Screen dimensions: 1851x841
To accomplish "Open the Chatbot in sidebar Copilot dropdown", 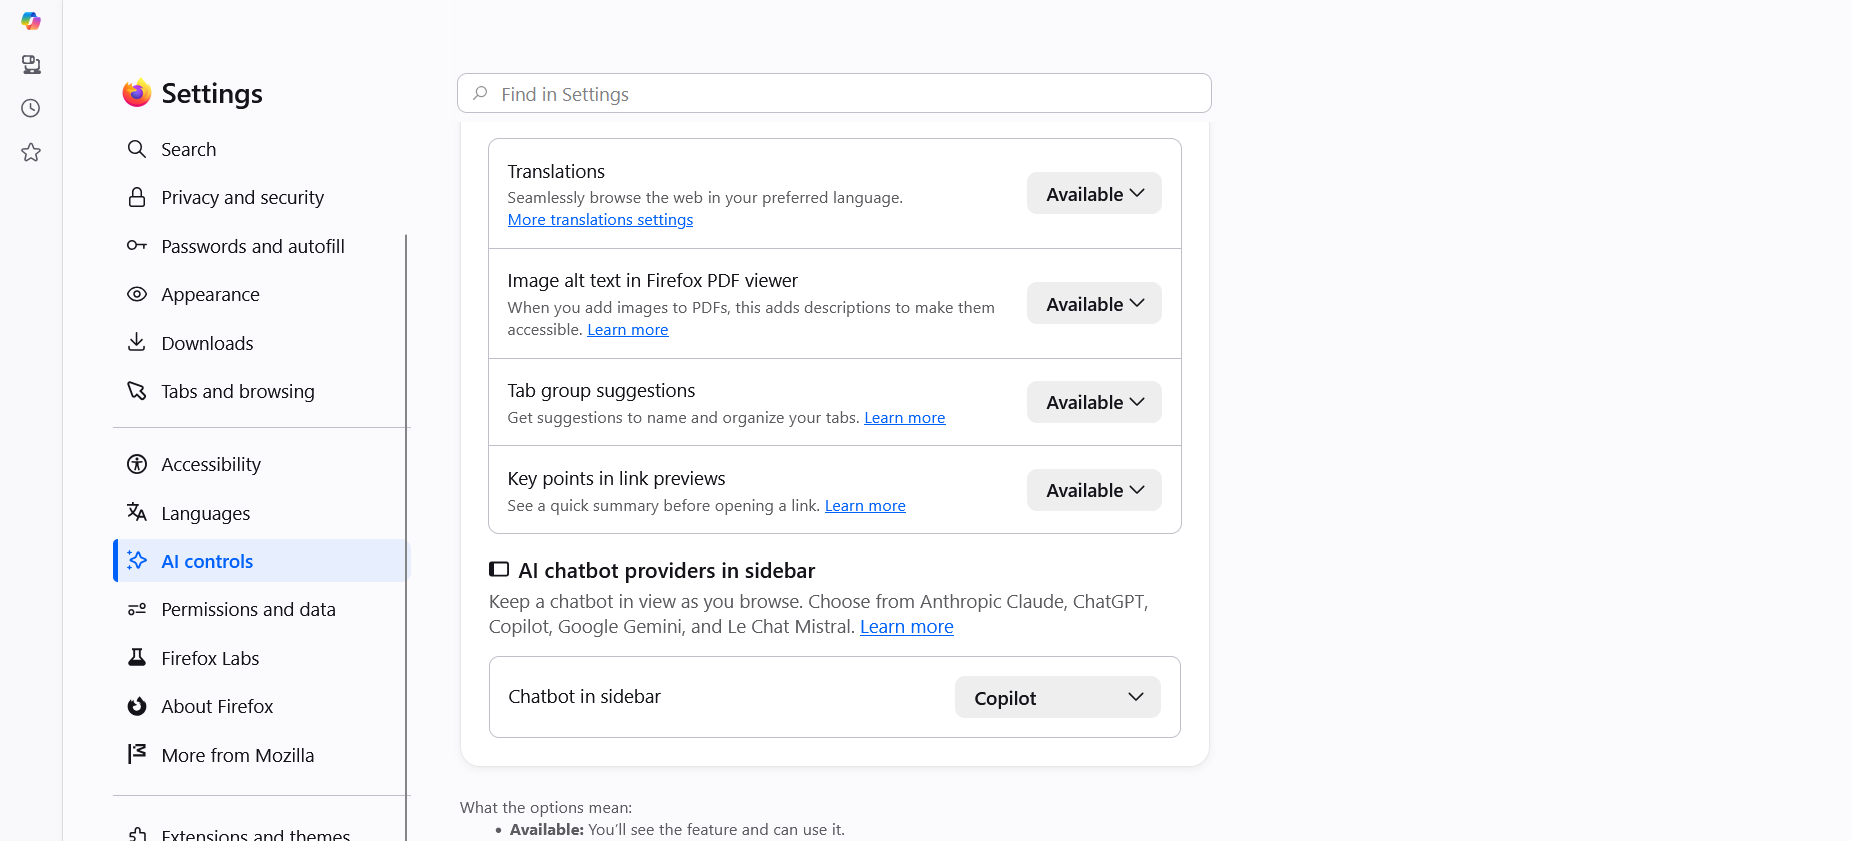I will pyautogui.click(x=1058, y=697).
